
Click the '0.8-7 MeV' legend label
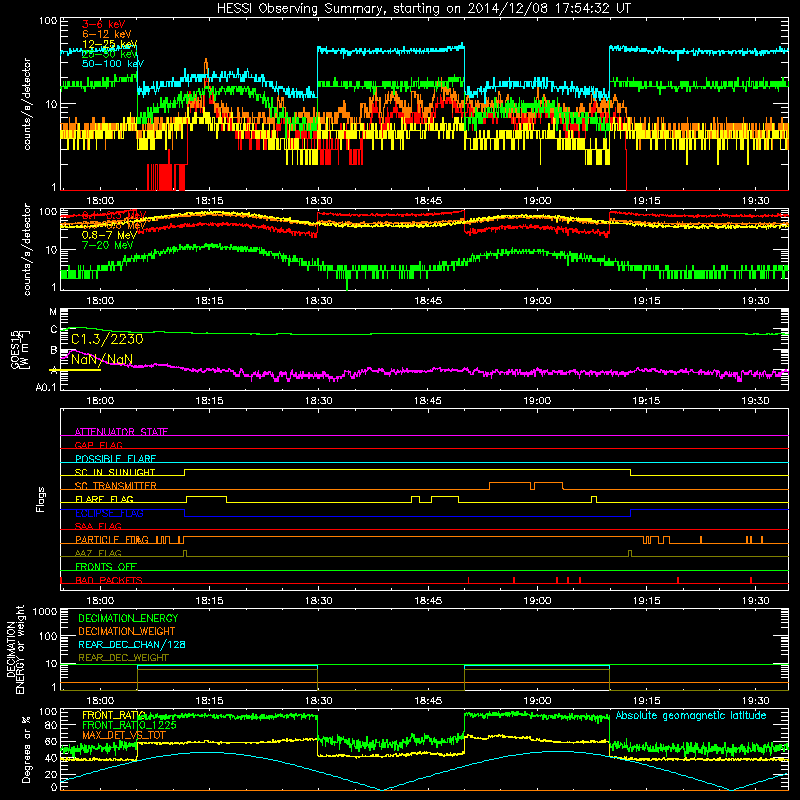109,235
